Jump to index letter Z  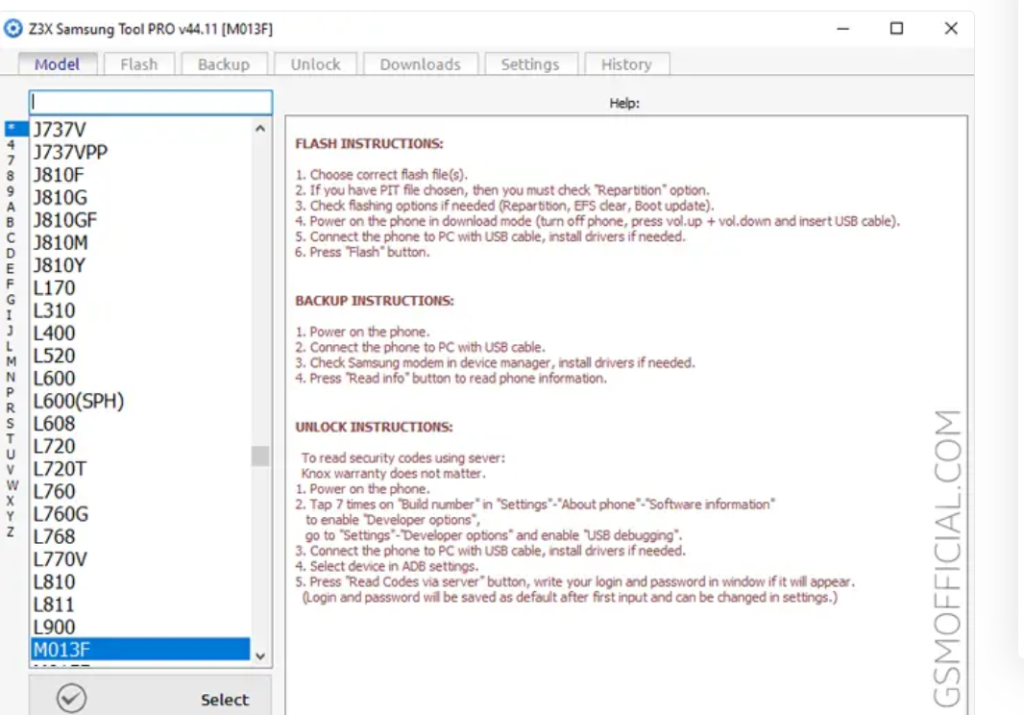click(x=10, y=532)
